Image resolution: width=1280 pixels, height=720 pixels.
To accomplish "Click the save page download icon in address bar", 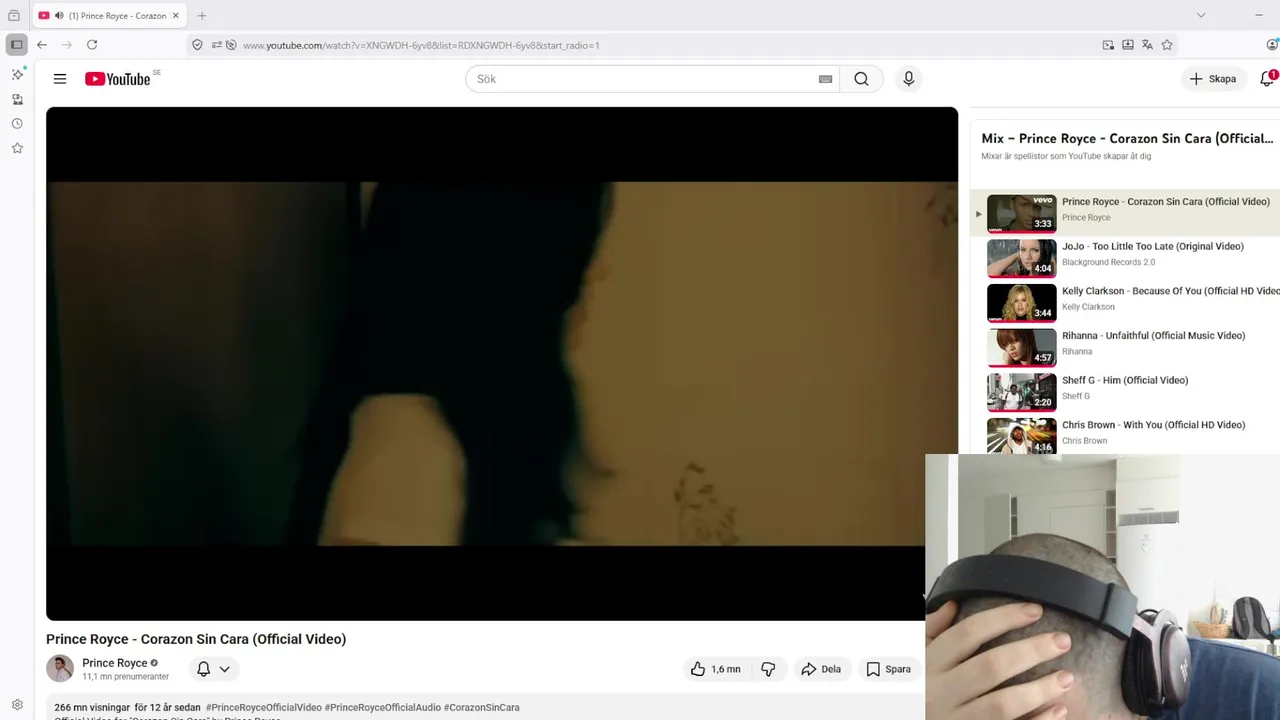I will coord(1128,45).
